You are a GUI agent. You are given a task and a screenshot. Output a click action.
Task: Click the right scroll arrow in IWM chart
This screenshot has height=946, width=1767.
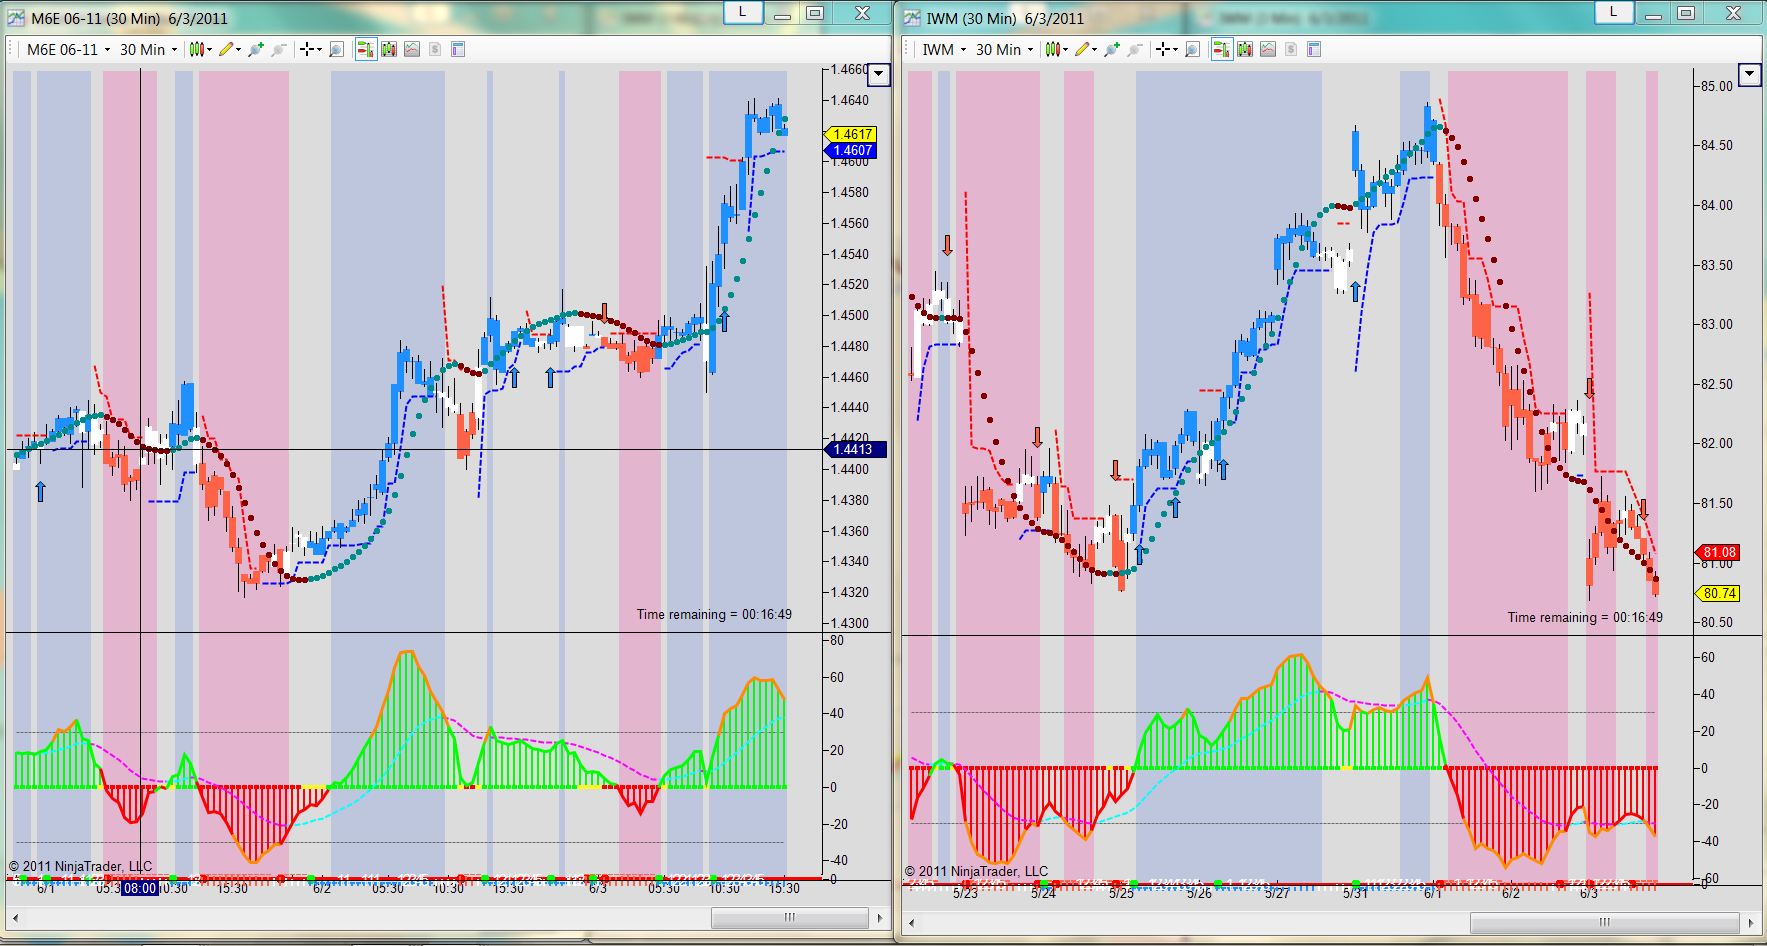tap(1751, 922)
